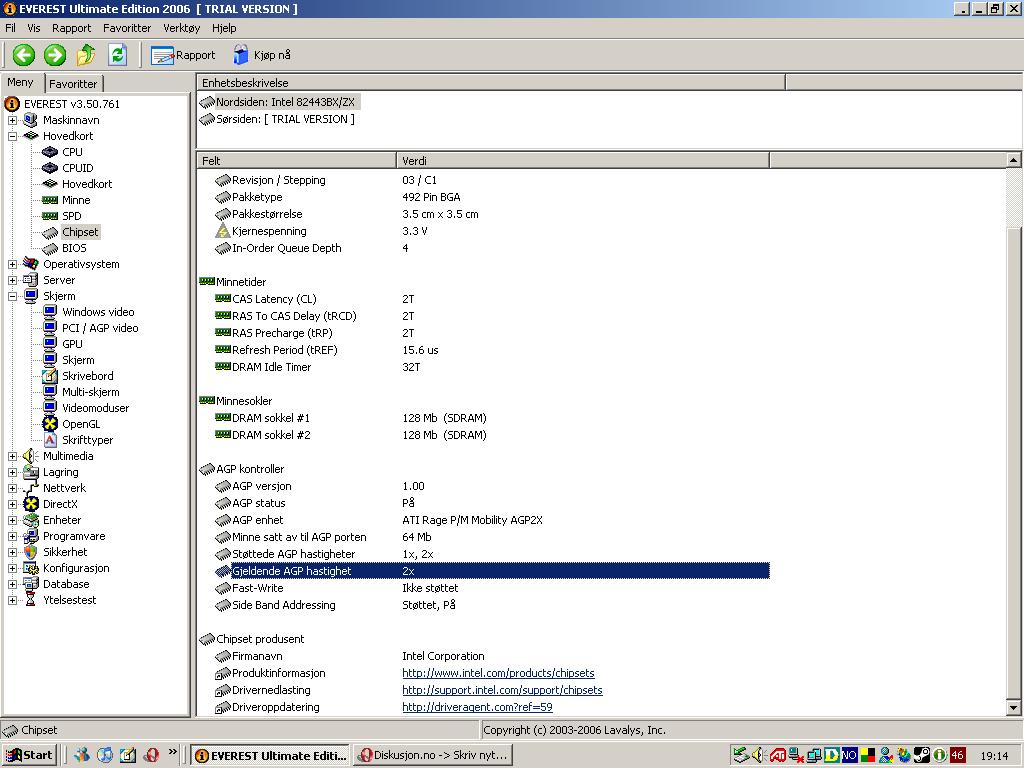Open the intel.com/products/chipsets link
Screen dimensions: 1024x768
point(498,673)
